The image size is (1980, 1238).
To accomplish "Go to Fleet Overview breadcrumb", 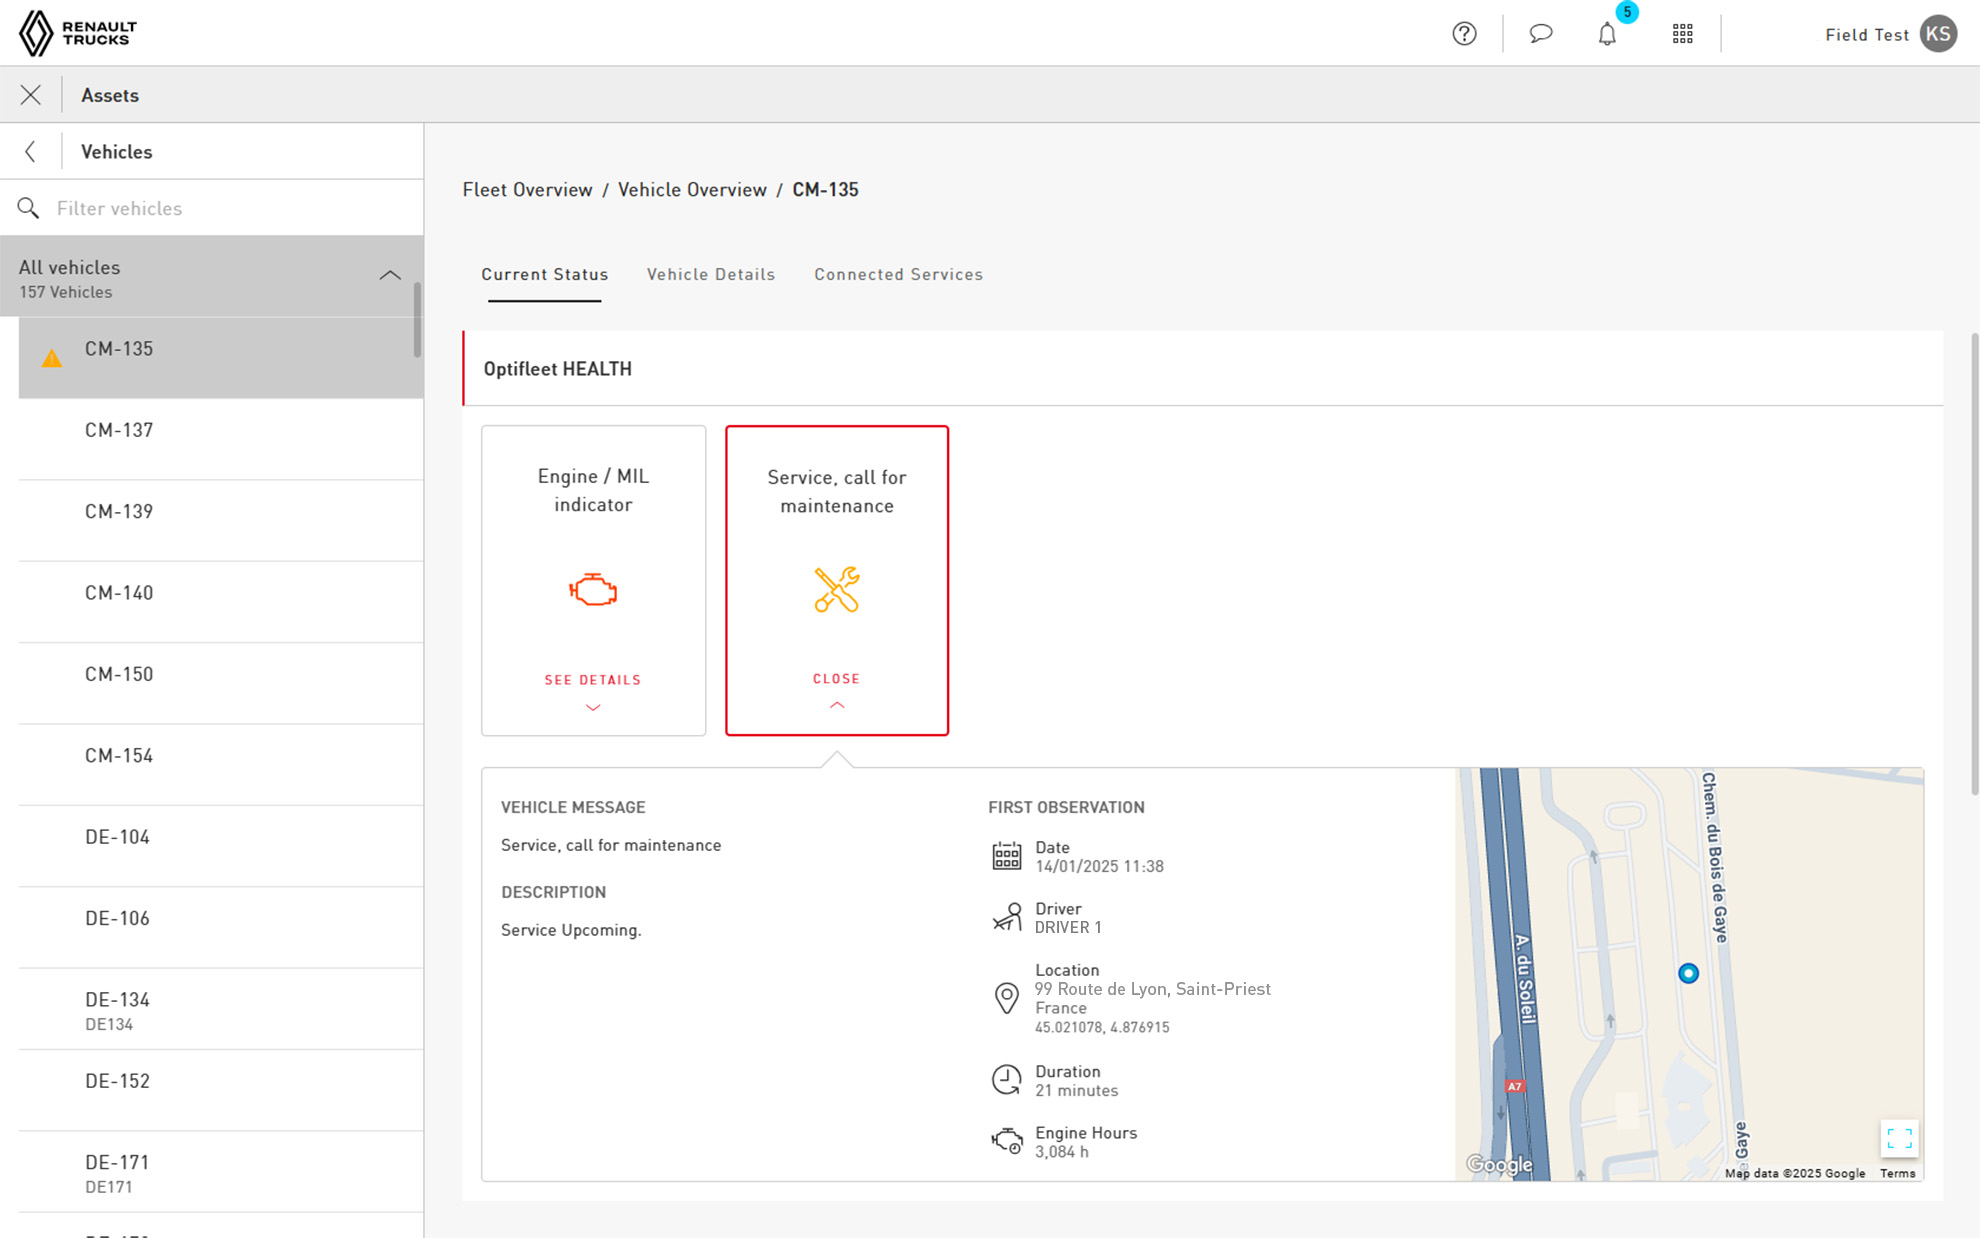I will point(527,190).
